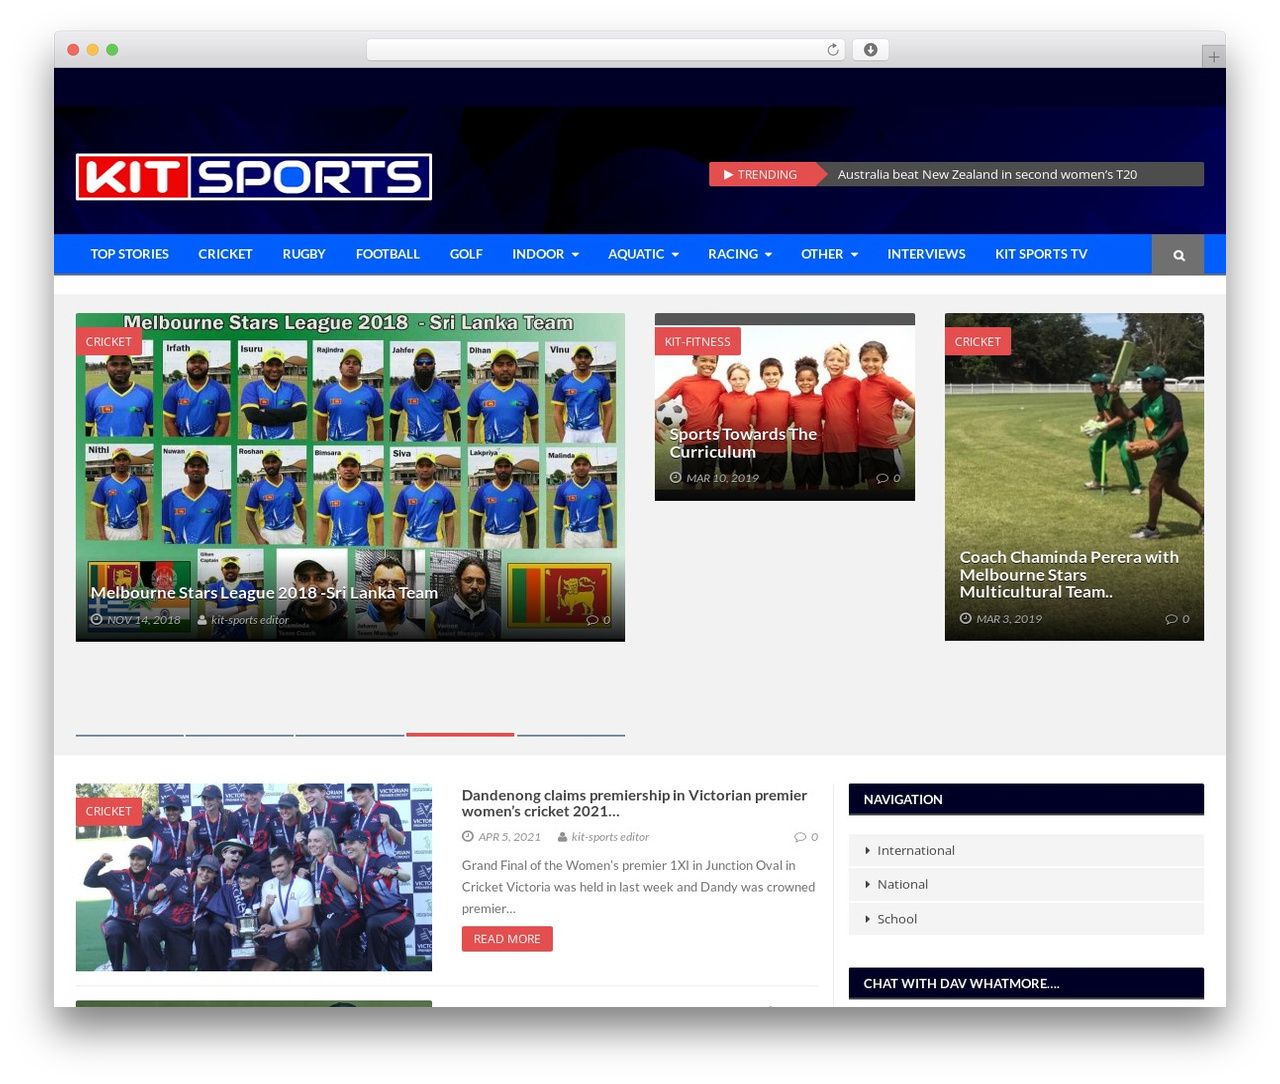Click comment icon on Melbourne Stars League slide

point(592,620)
